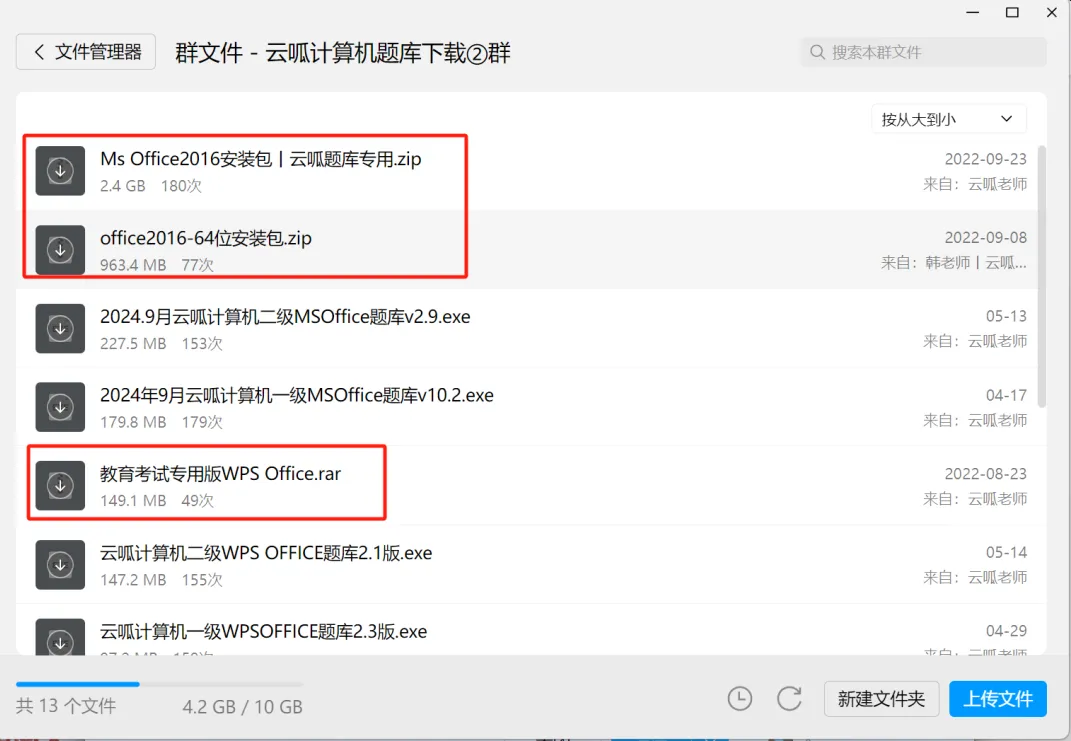Click the date 05-13
1071x741 pixels.
(x=1006, y=316)
